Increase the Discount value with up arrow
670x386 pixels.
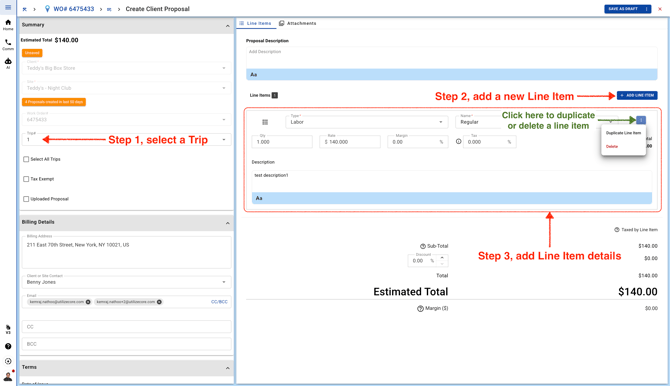(x=442, y=258)
